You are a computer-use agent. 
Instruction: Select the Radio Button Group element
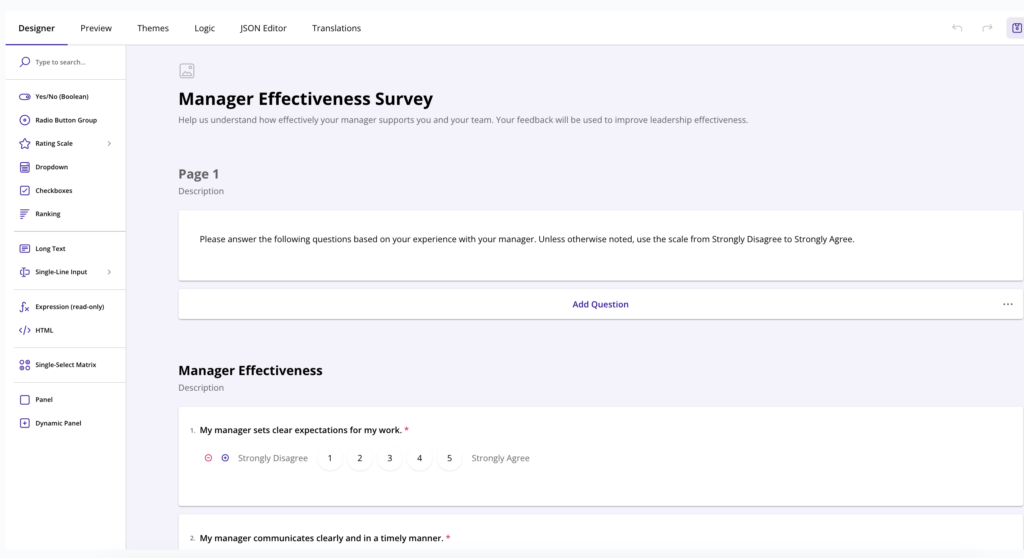(66, 120)
